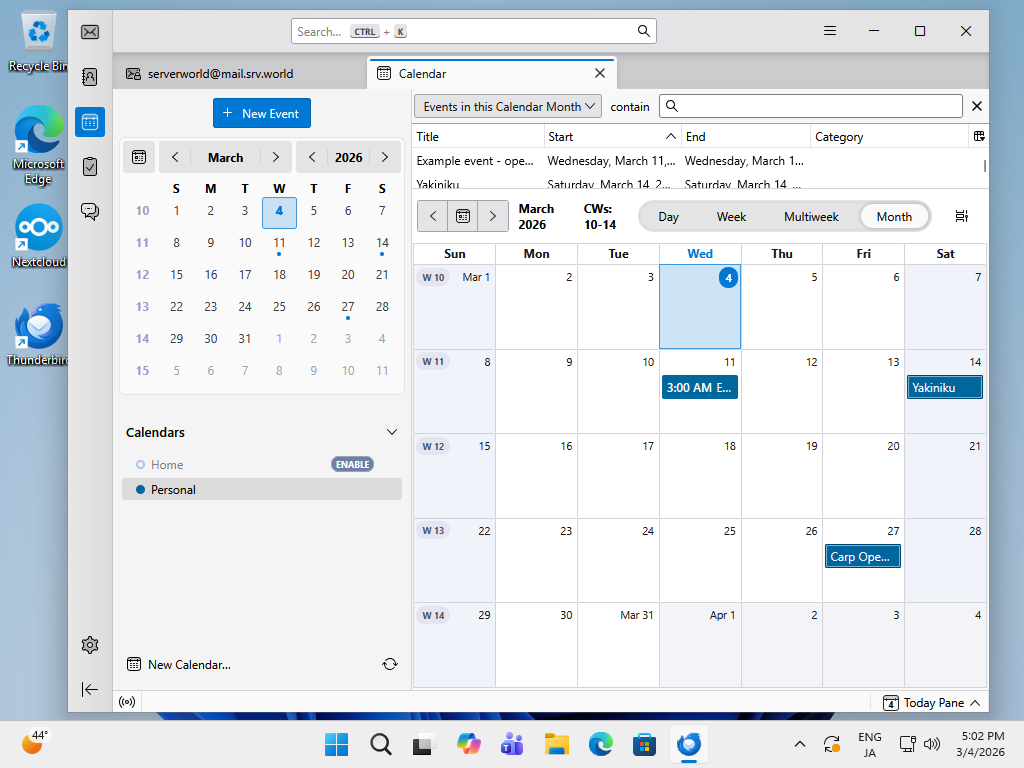1024x768 pixels.
Task: Click the event list vertical scrollbar
Action: pos(985,166)
